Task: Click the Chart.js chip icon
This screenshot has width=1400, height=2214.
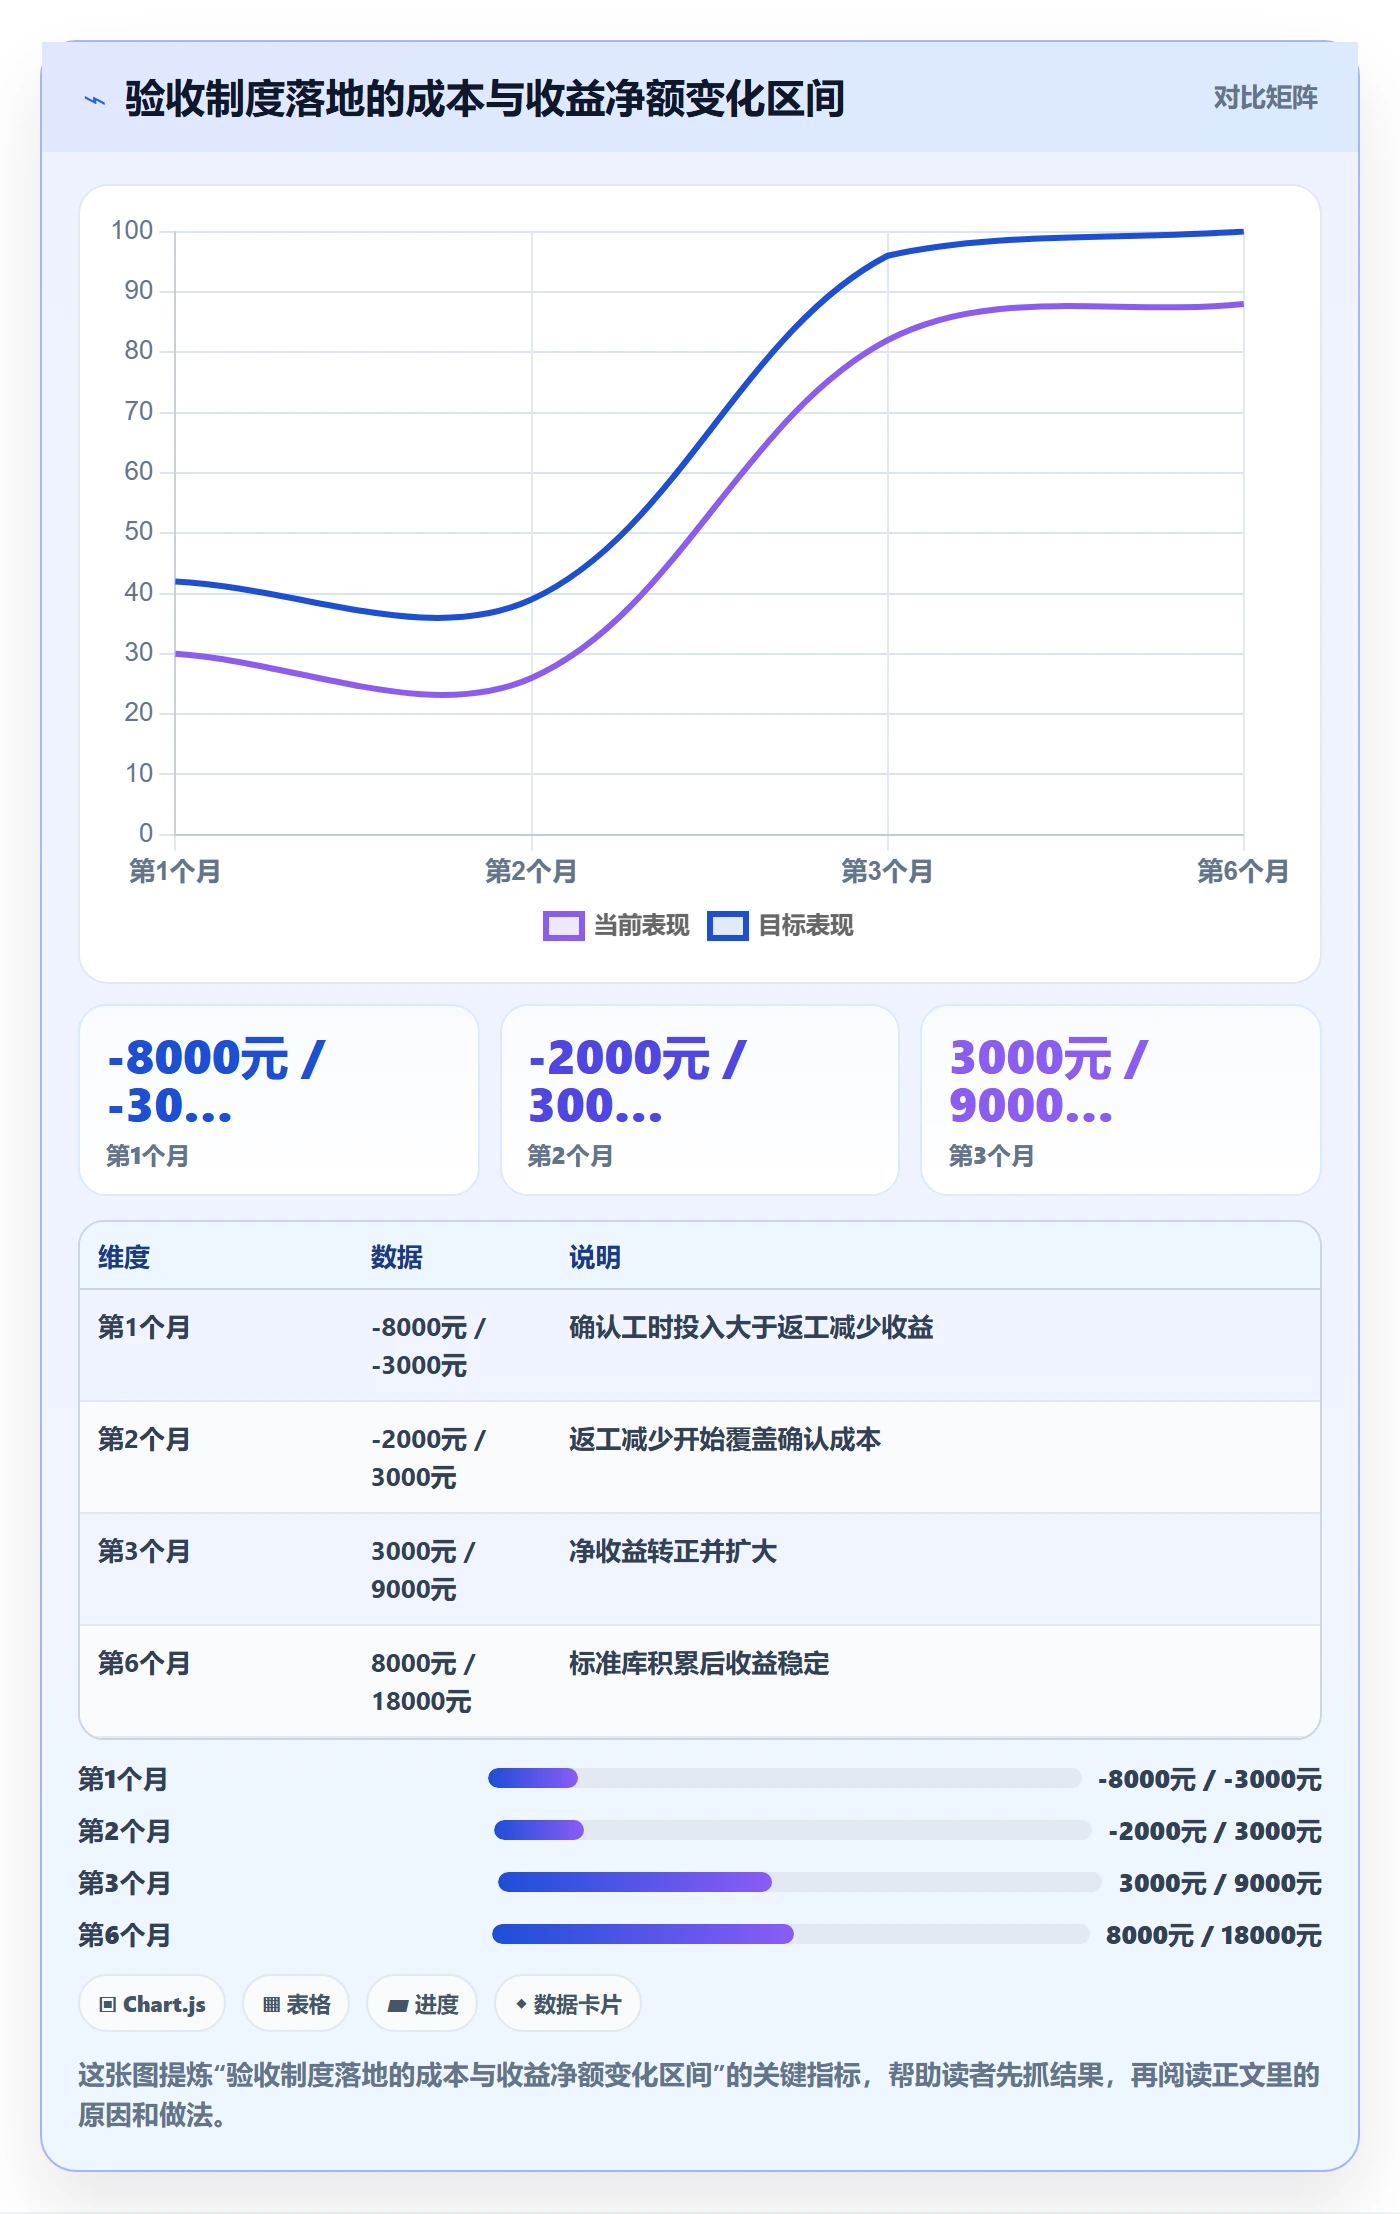Action: coord(108,2004)
